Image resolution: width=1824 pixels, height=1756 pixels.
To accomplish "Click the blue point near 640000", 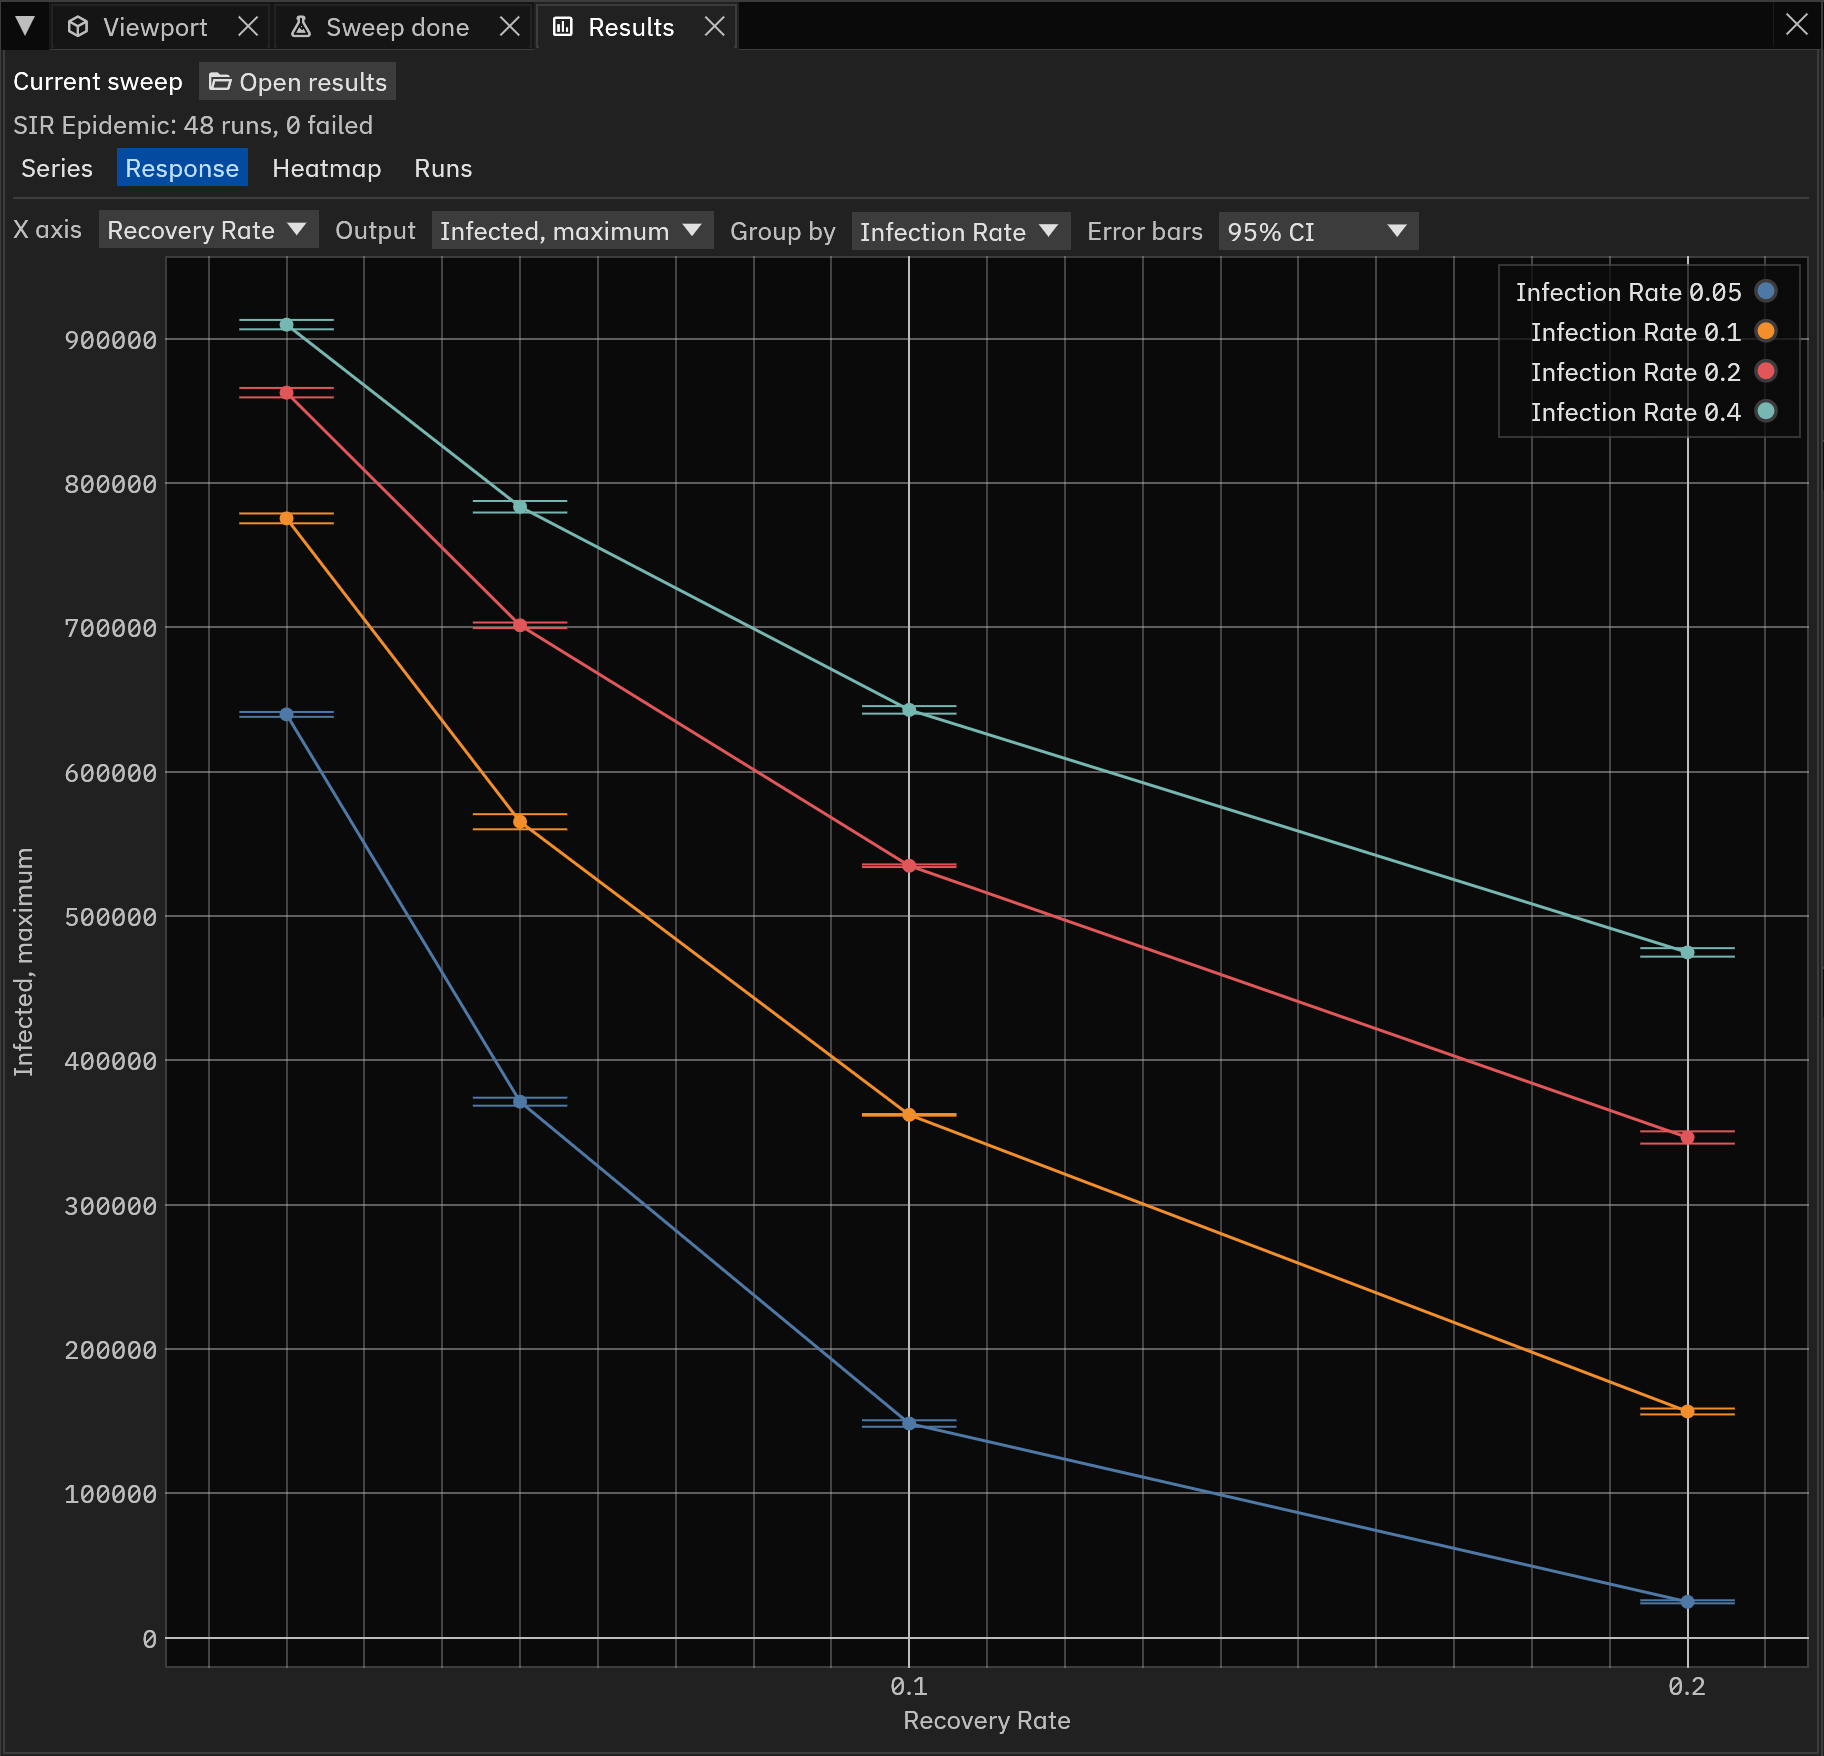I will click(286, 715).
